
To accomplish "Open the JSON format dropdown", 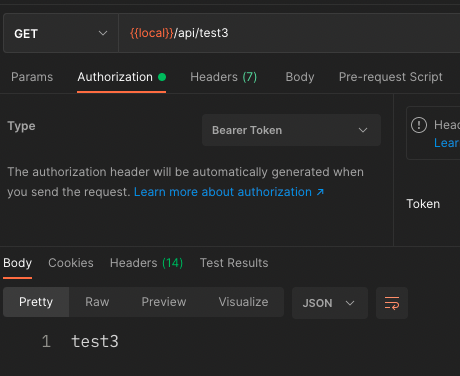I will click(330, 303).
